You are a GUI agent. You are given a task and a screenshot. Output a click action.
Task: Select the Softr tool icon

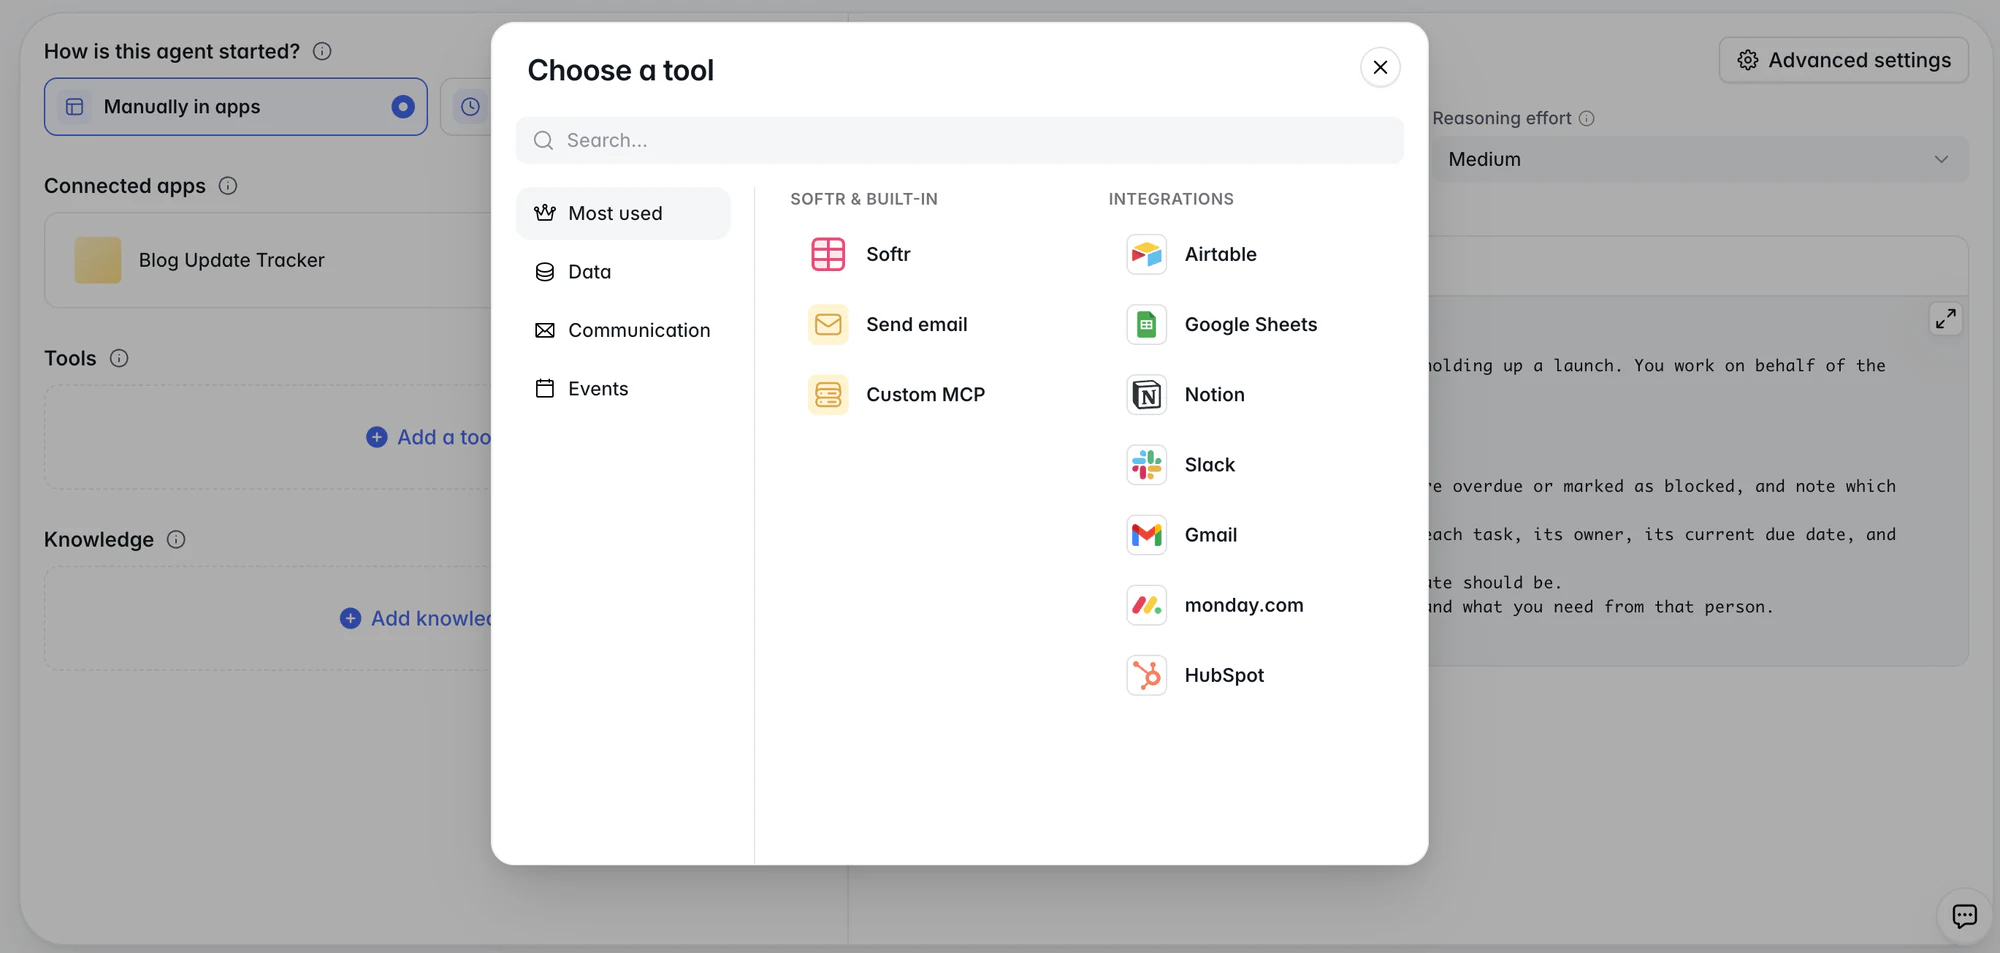click(828, 254)
